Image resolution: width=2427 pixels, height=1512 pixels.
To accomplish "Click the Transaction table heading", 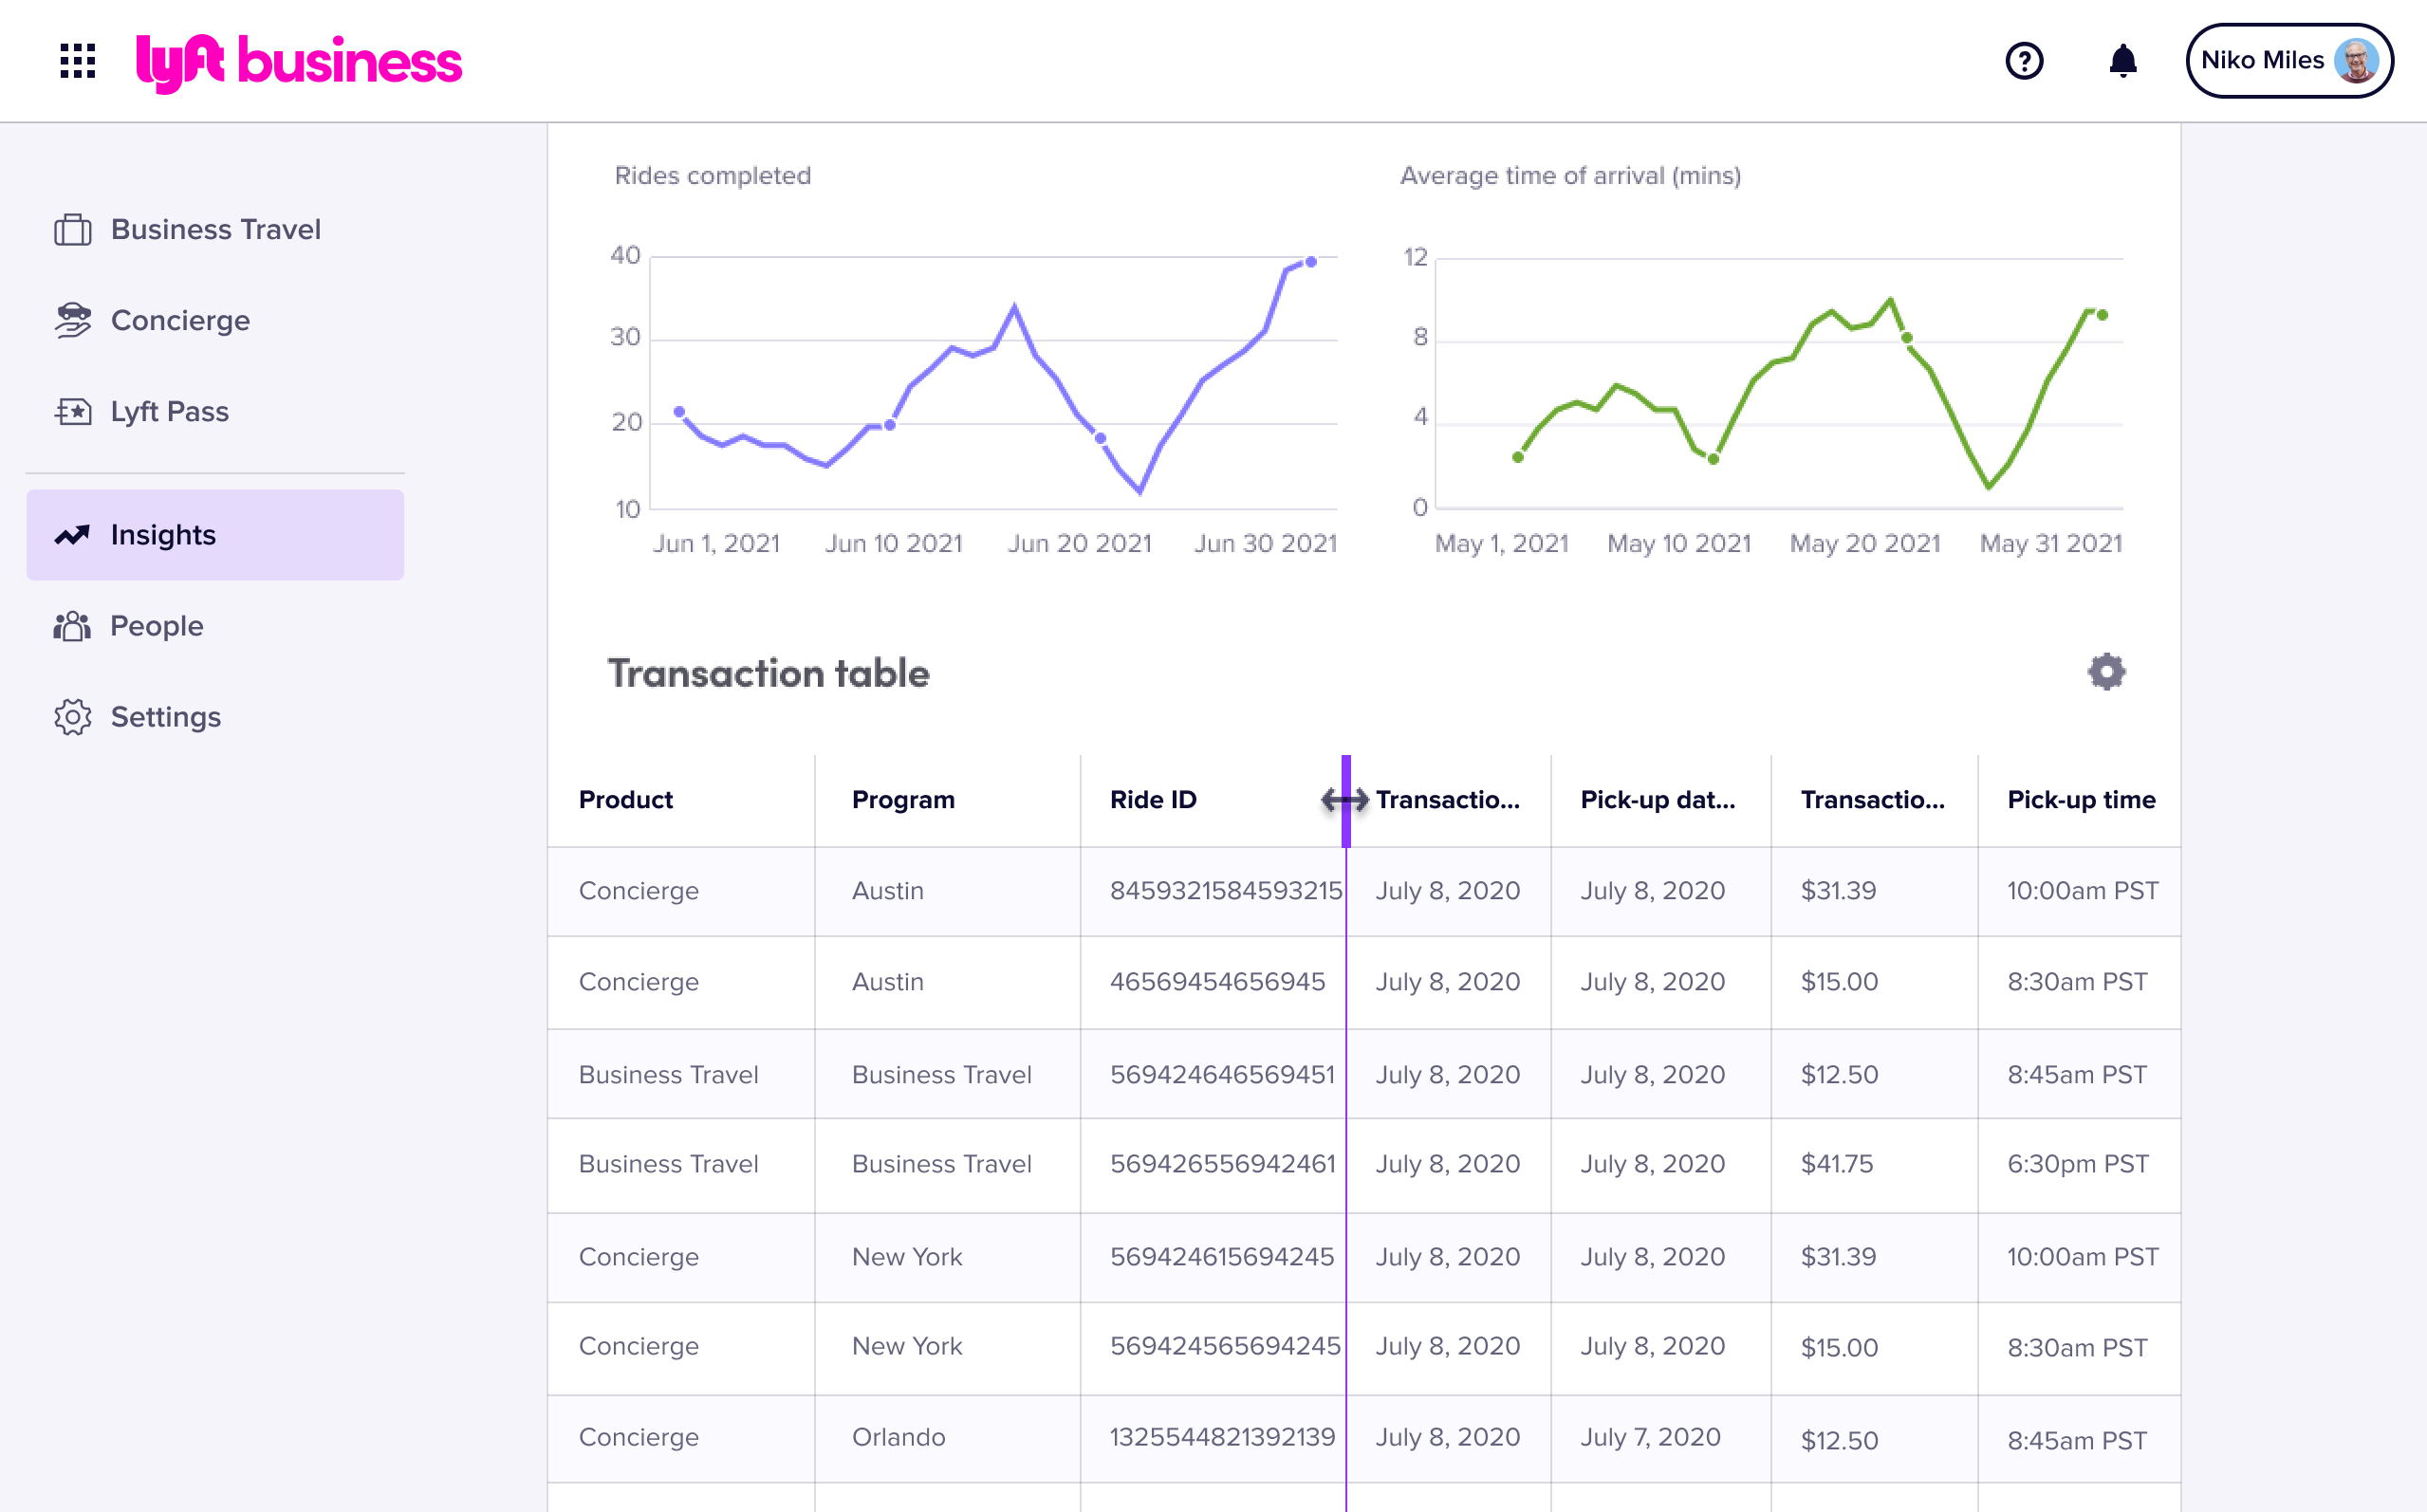I will point(768,673).
